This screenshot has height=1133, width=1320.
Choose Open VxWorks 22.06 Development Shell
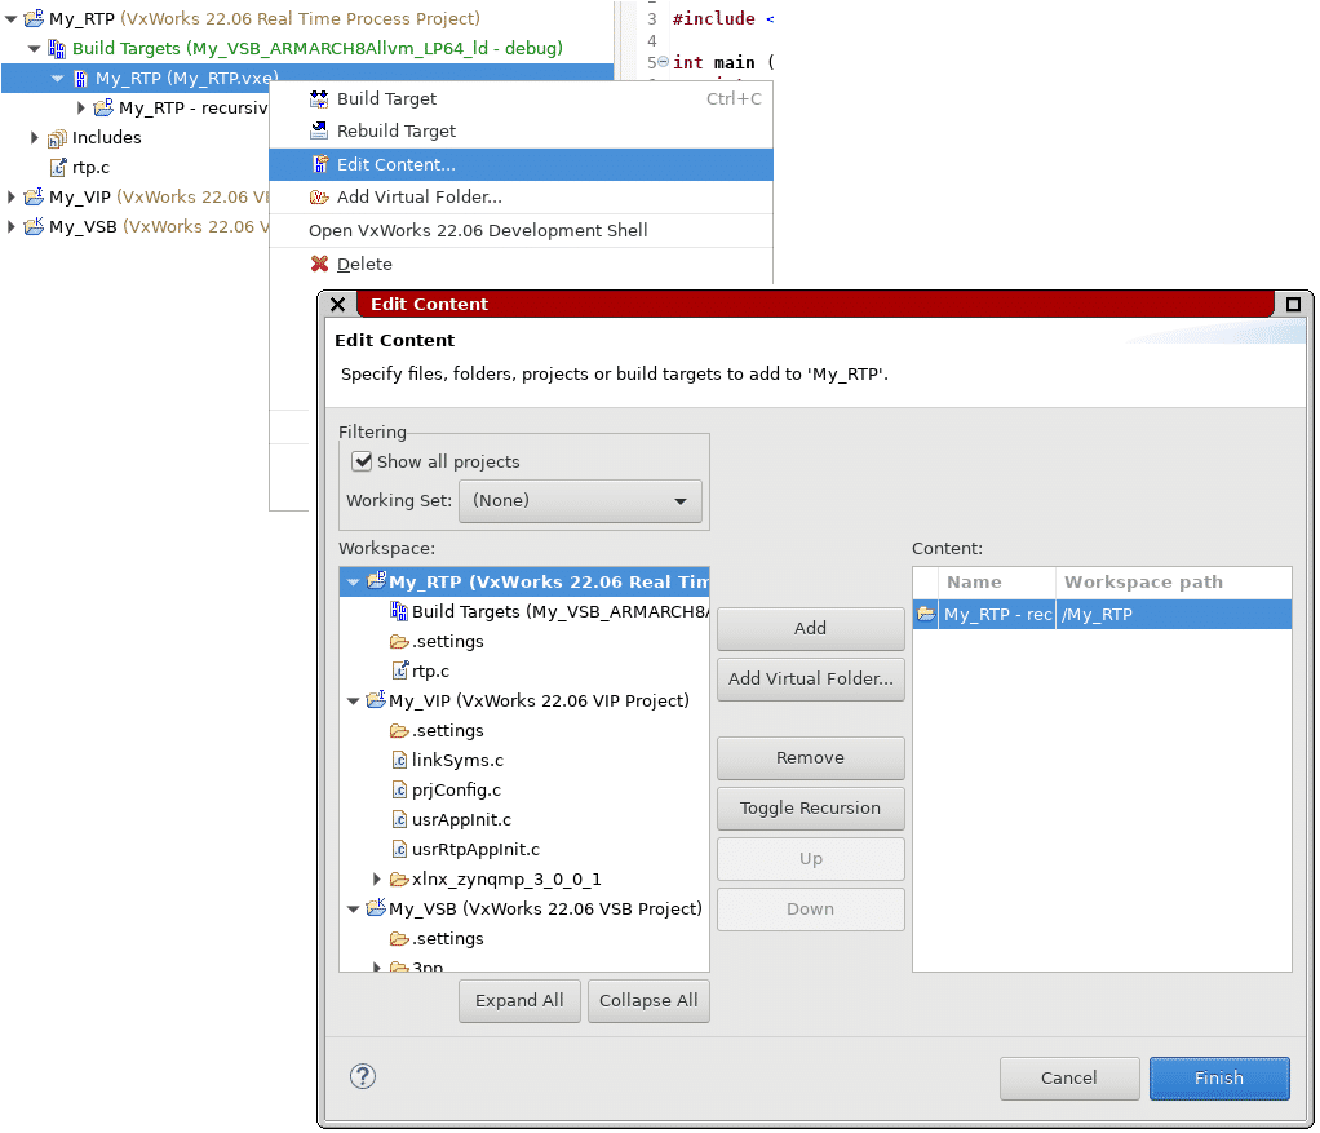pos(478,230)
